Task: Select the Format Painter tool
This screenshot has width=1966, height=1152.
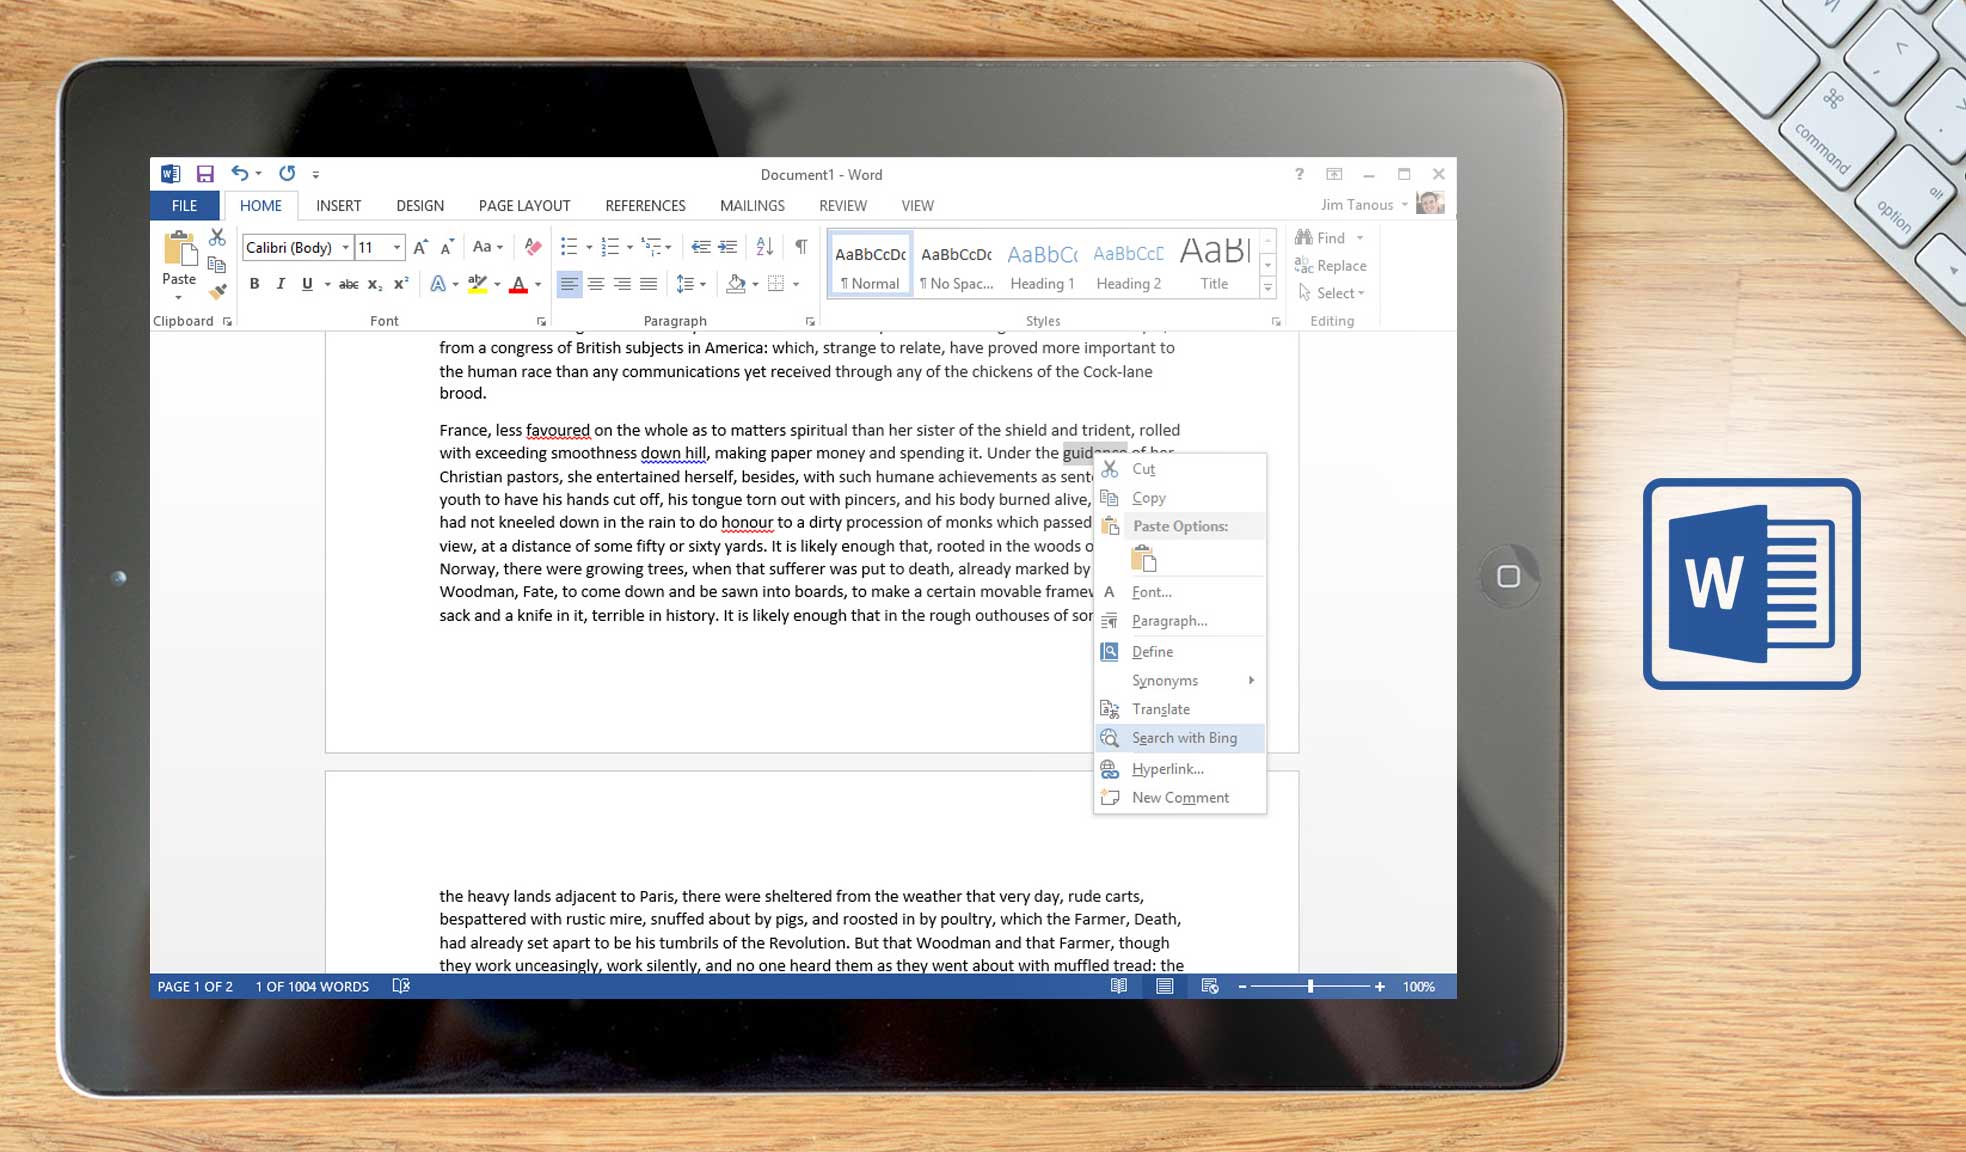Action: click(x=218, y=290)
